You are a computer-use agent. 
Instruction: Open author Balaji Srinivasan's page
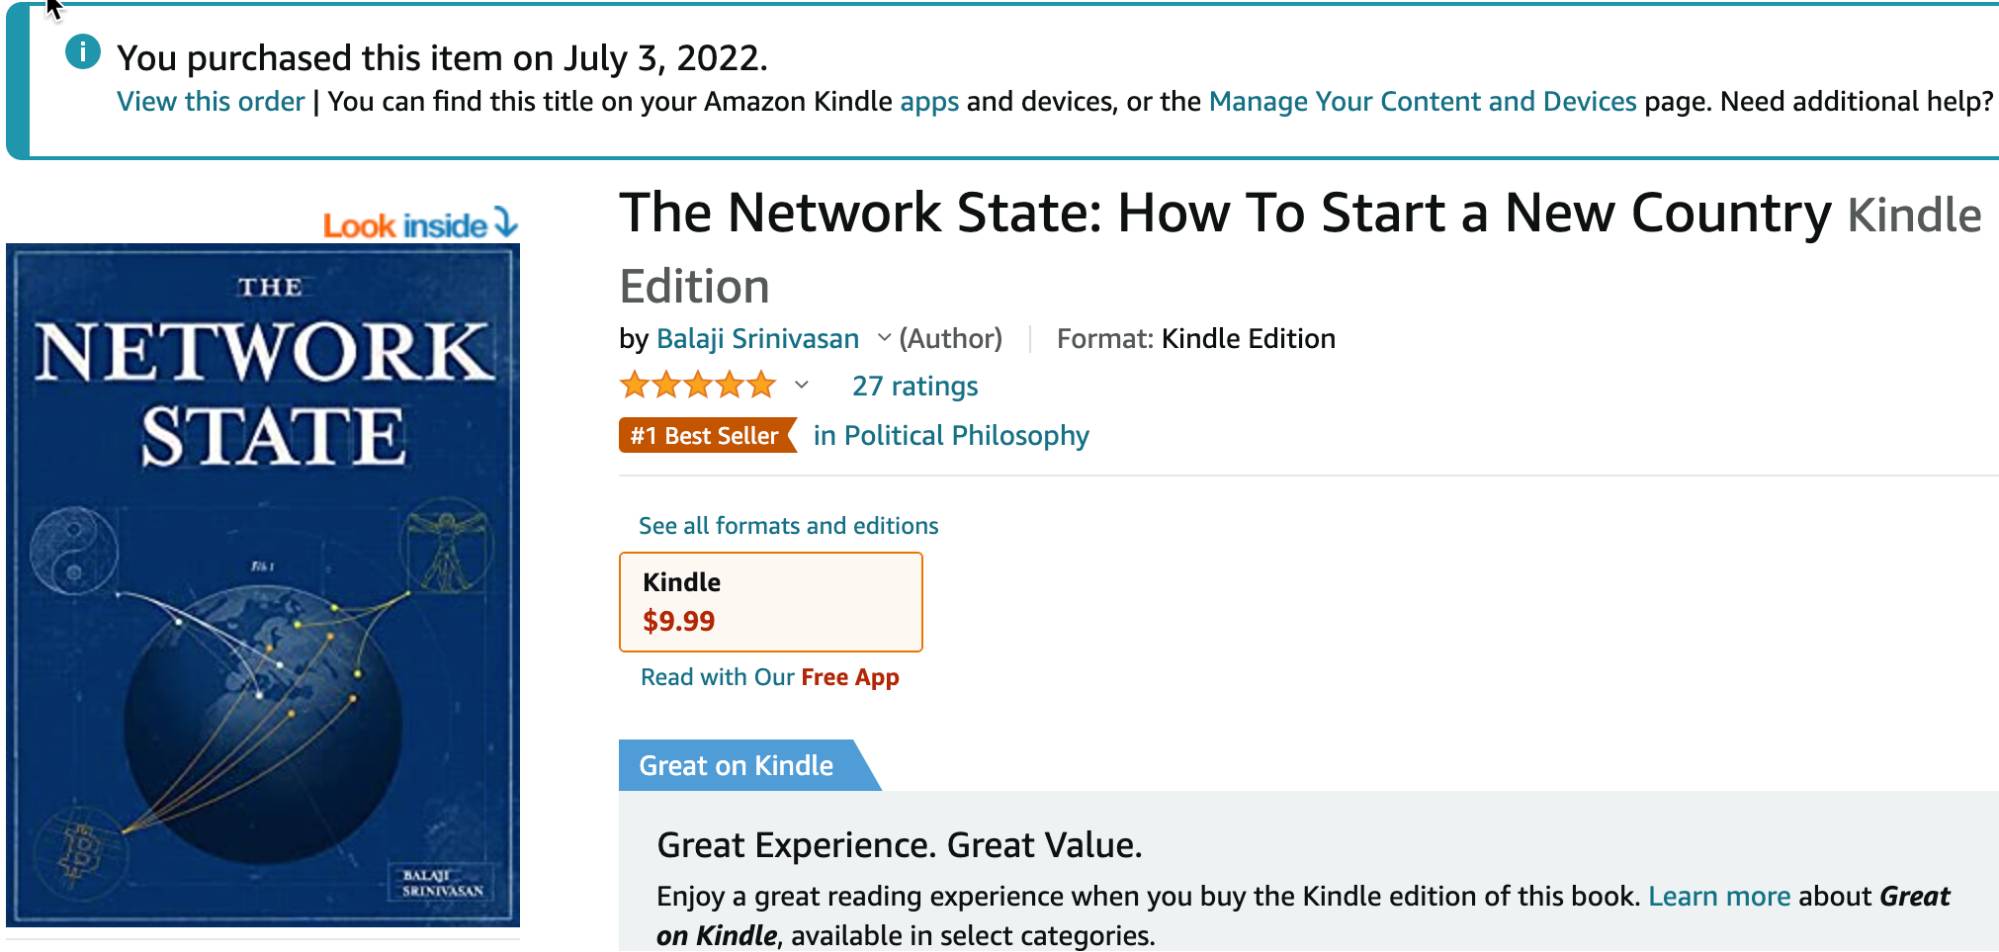pos(757,339)
